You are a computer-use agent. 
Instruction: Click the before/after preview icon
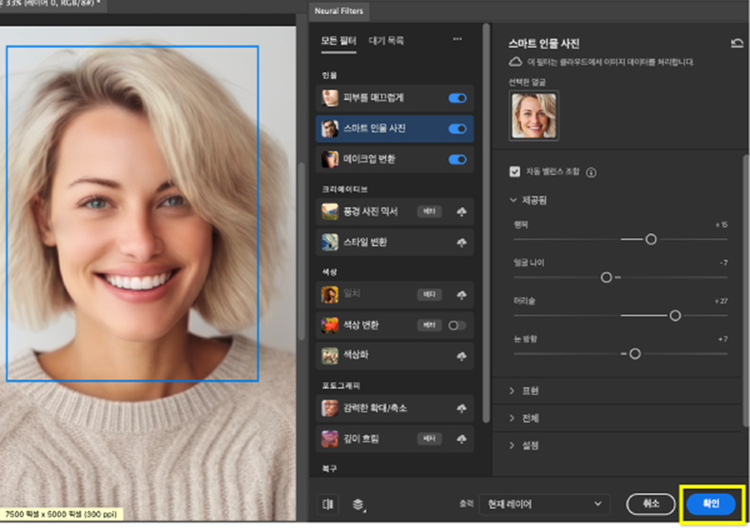tap(329, 504)
